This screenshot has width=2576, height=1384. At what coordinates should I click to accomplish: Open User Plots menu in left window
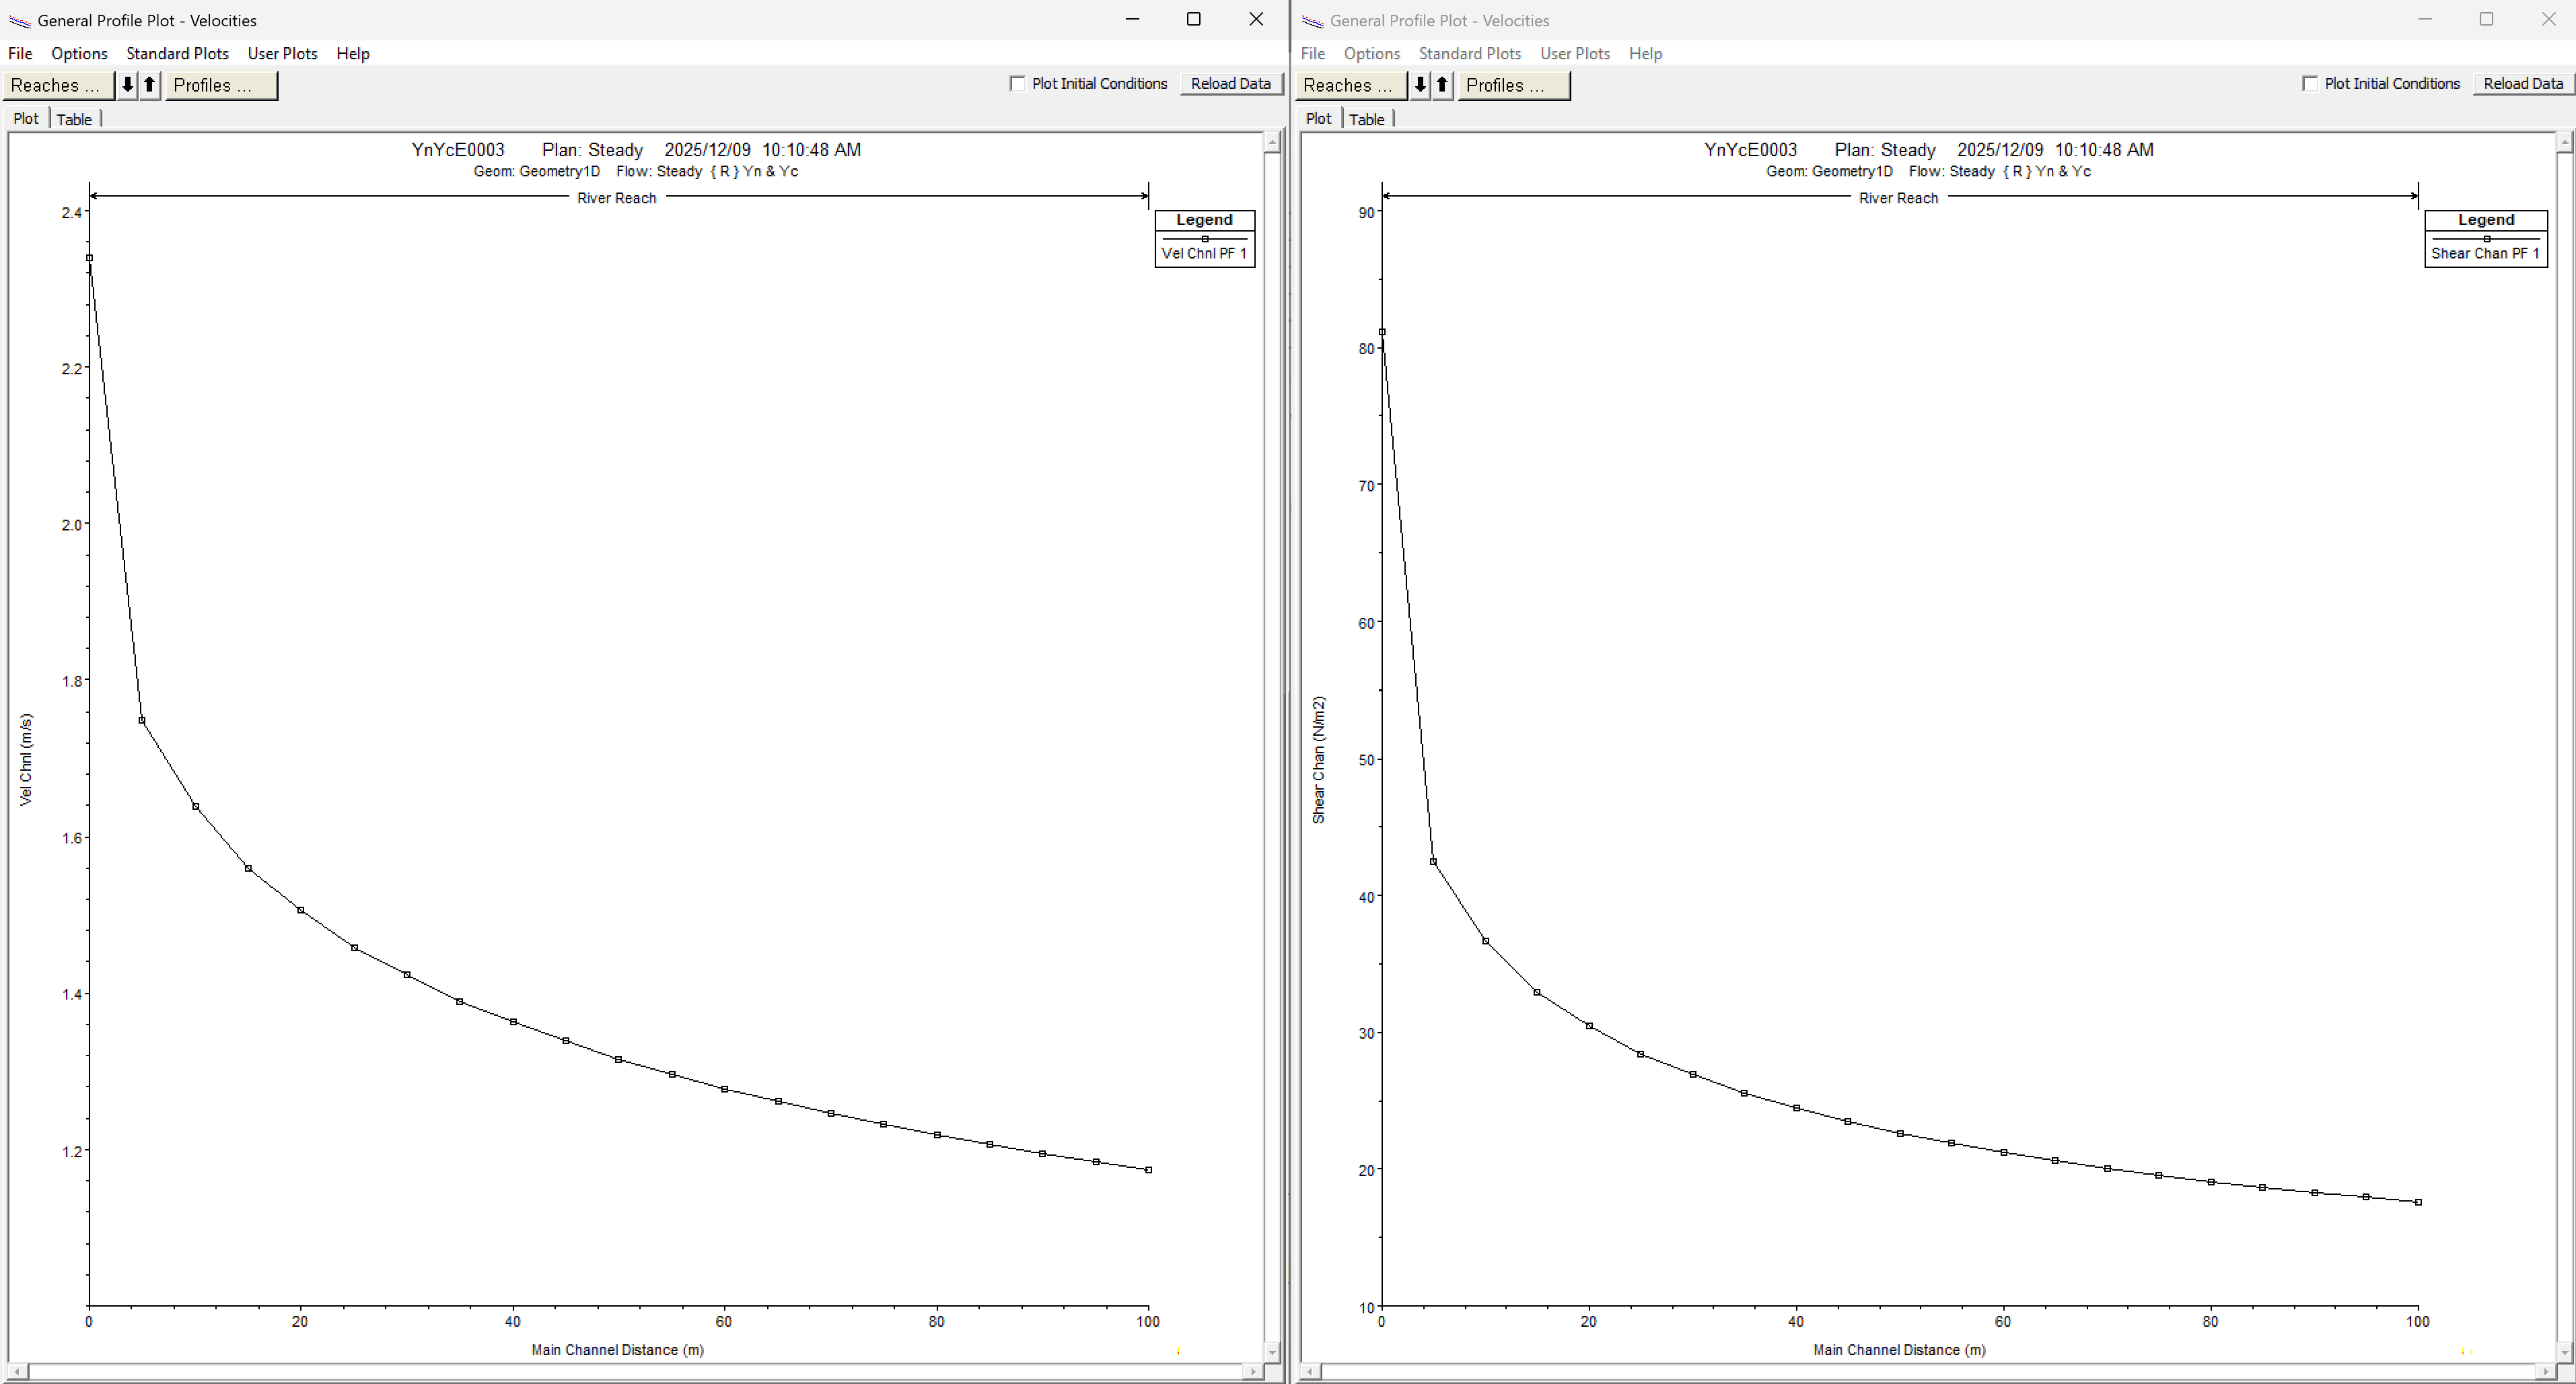tap(282, 54)
